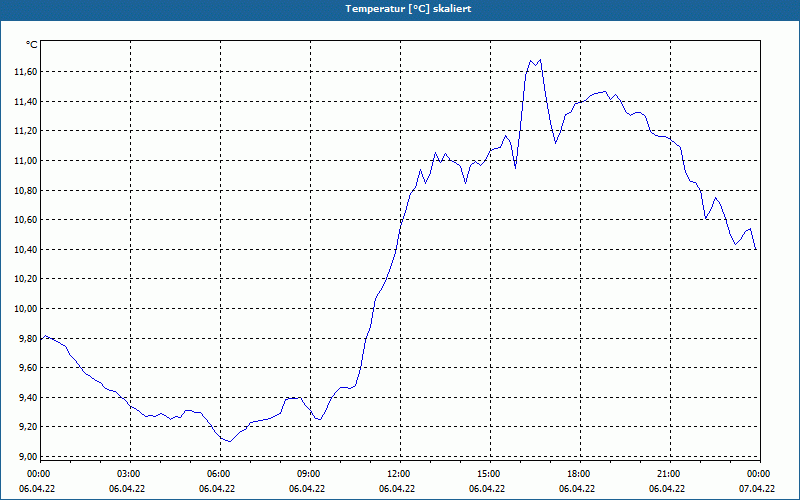800x500 pixels.
Task: Select the 11,40 y-axis label
Action: click(26, 102)
